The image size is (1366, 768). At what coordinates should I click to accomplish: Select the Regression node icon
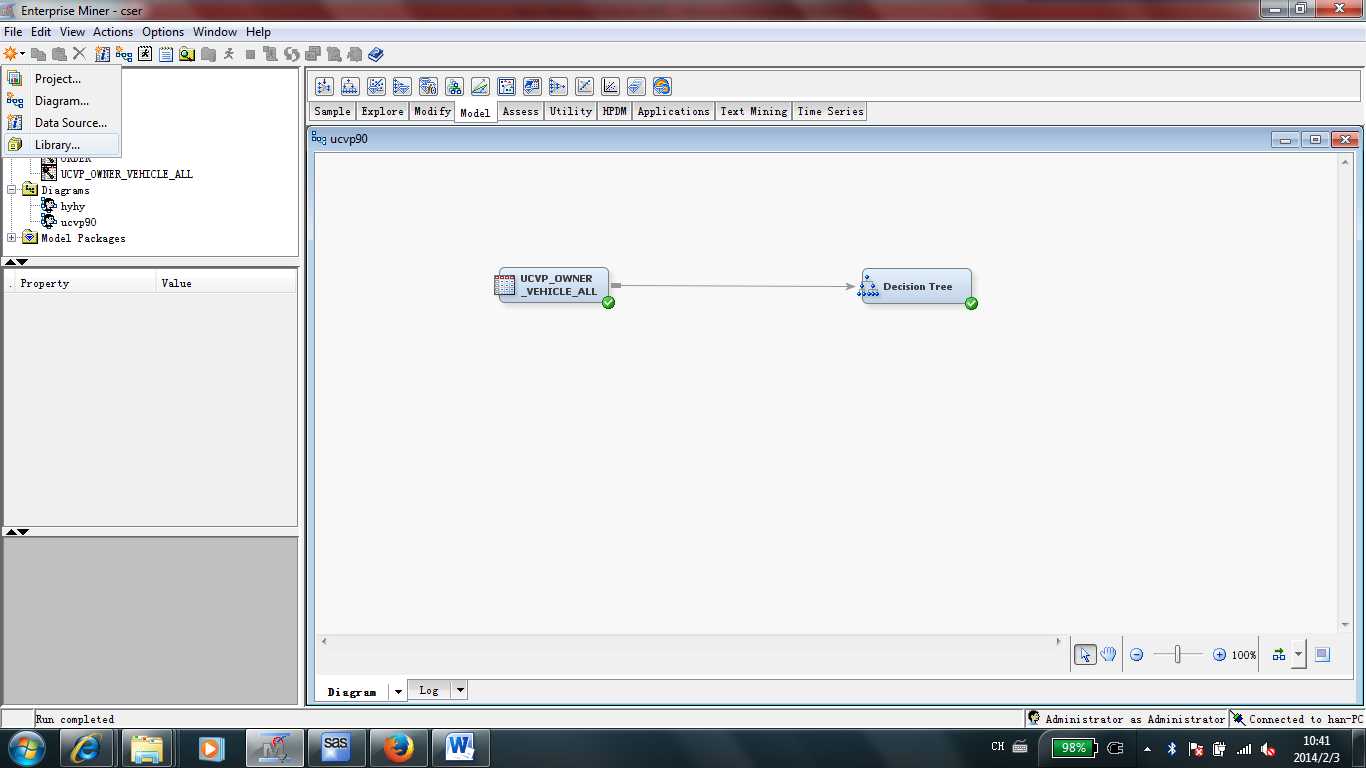pos(610,87)
